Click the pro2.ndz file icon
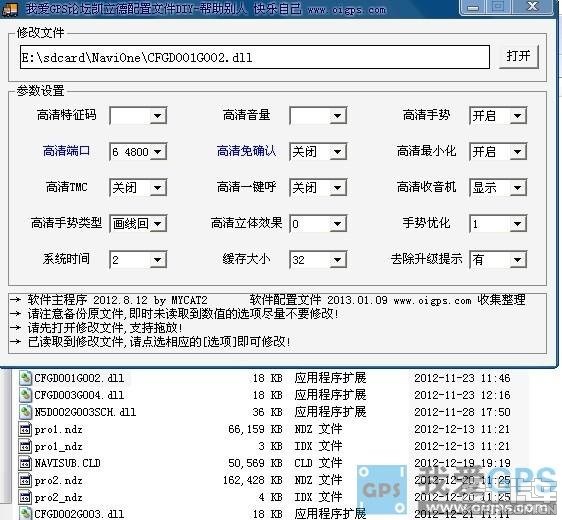Viewport: 562px width, 520px height. 25,480
